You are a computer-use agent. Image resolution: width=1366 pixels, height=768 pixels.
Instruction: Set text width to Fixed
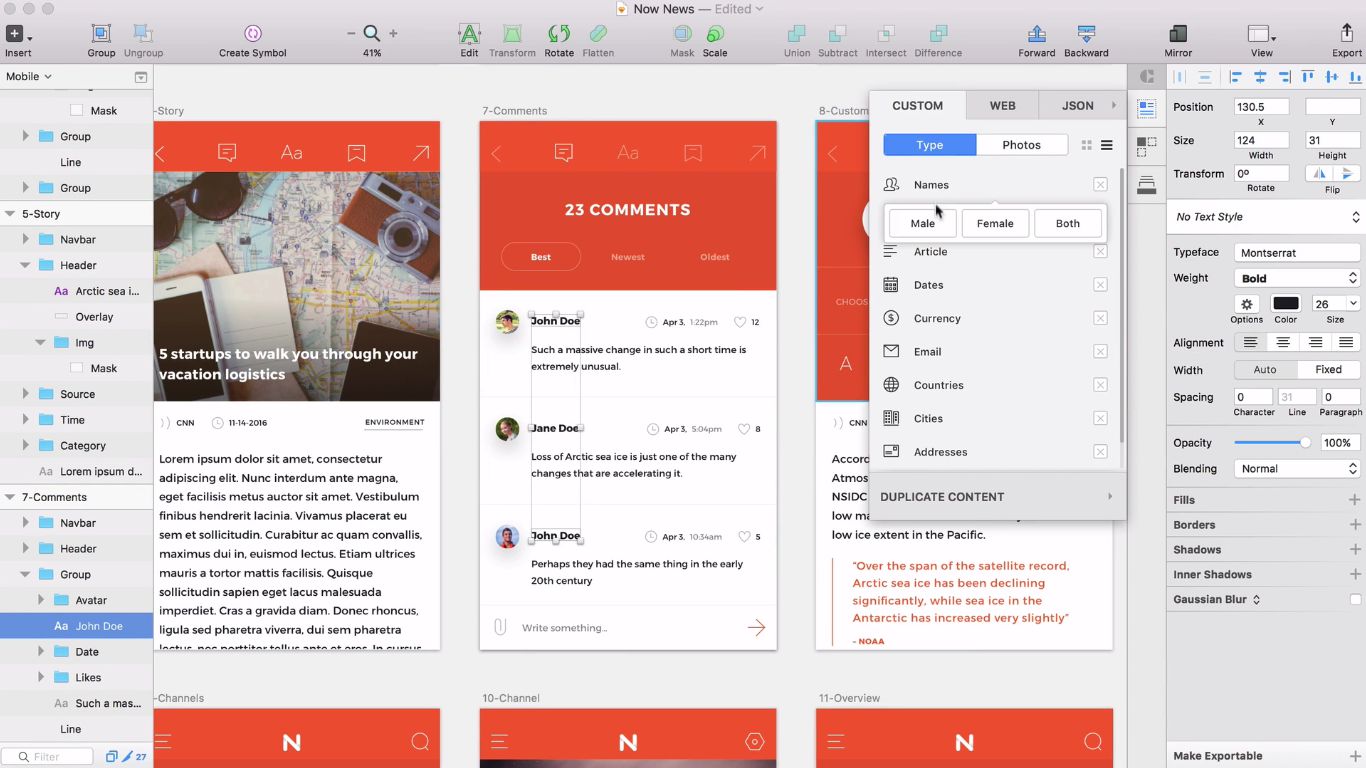1328,370
